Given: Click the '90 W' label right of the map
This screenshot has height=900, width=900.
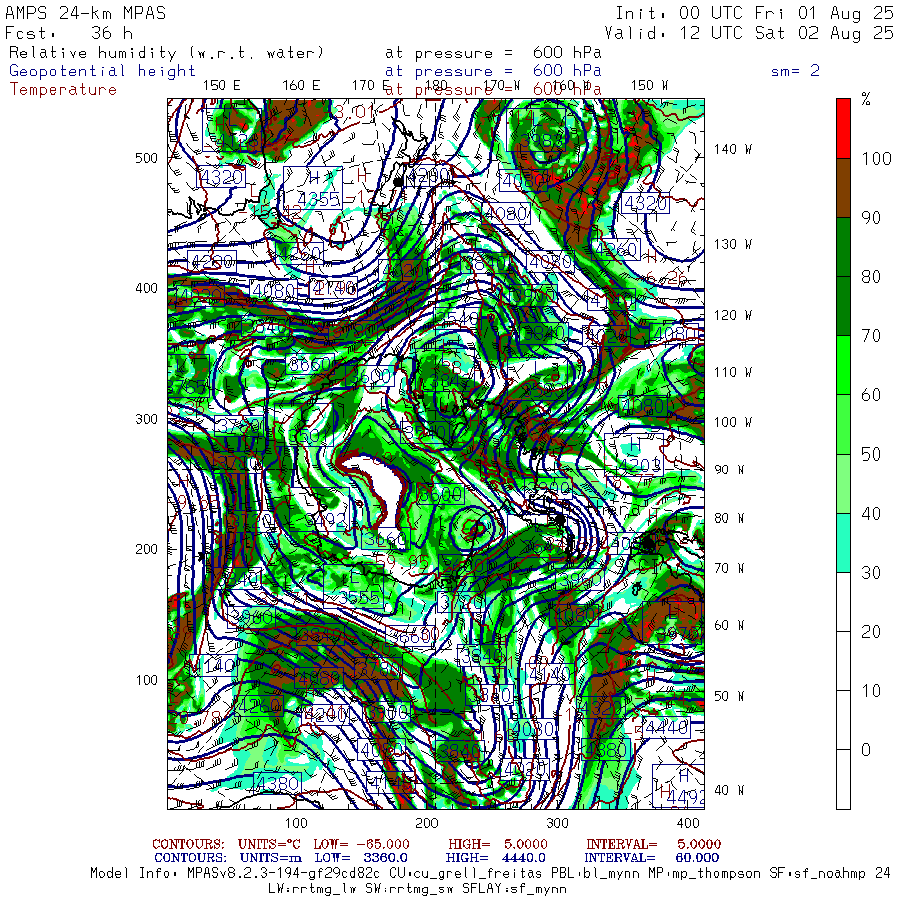Looking at the screenshot, I should [x=729, y=470].
